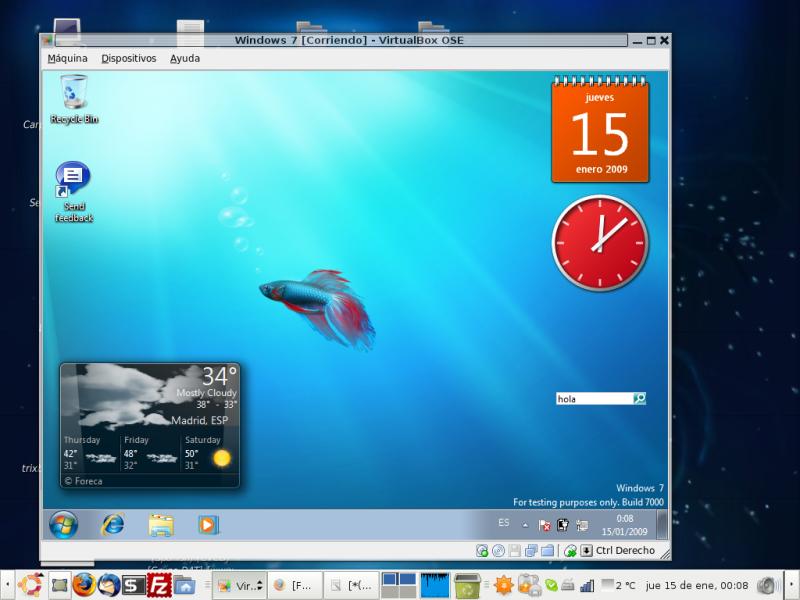Open the Recycle Bin desktop icon

pyautogui.click(x=74, y=99)
